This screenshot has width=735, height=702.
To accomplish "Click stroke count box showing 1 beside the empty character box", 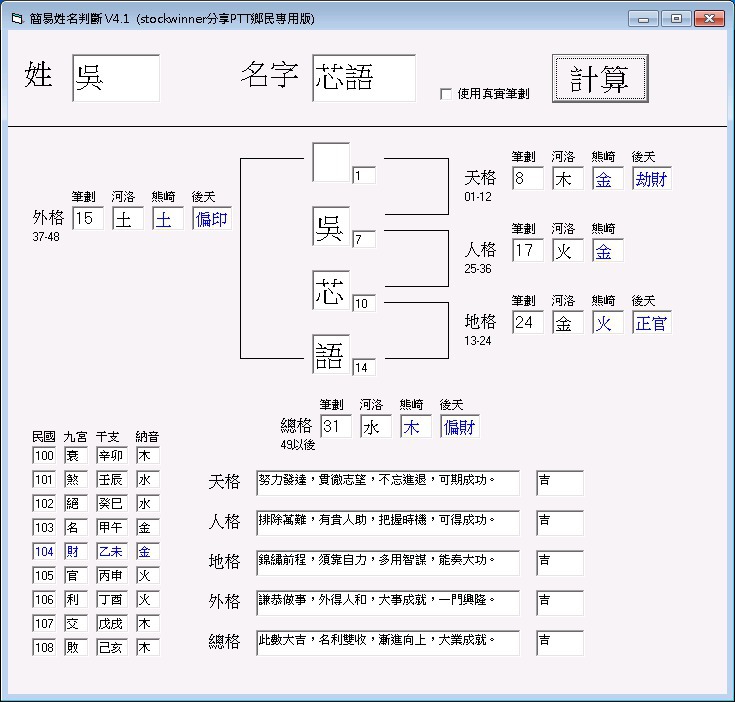I will (x=364, y=175).
